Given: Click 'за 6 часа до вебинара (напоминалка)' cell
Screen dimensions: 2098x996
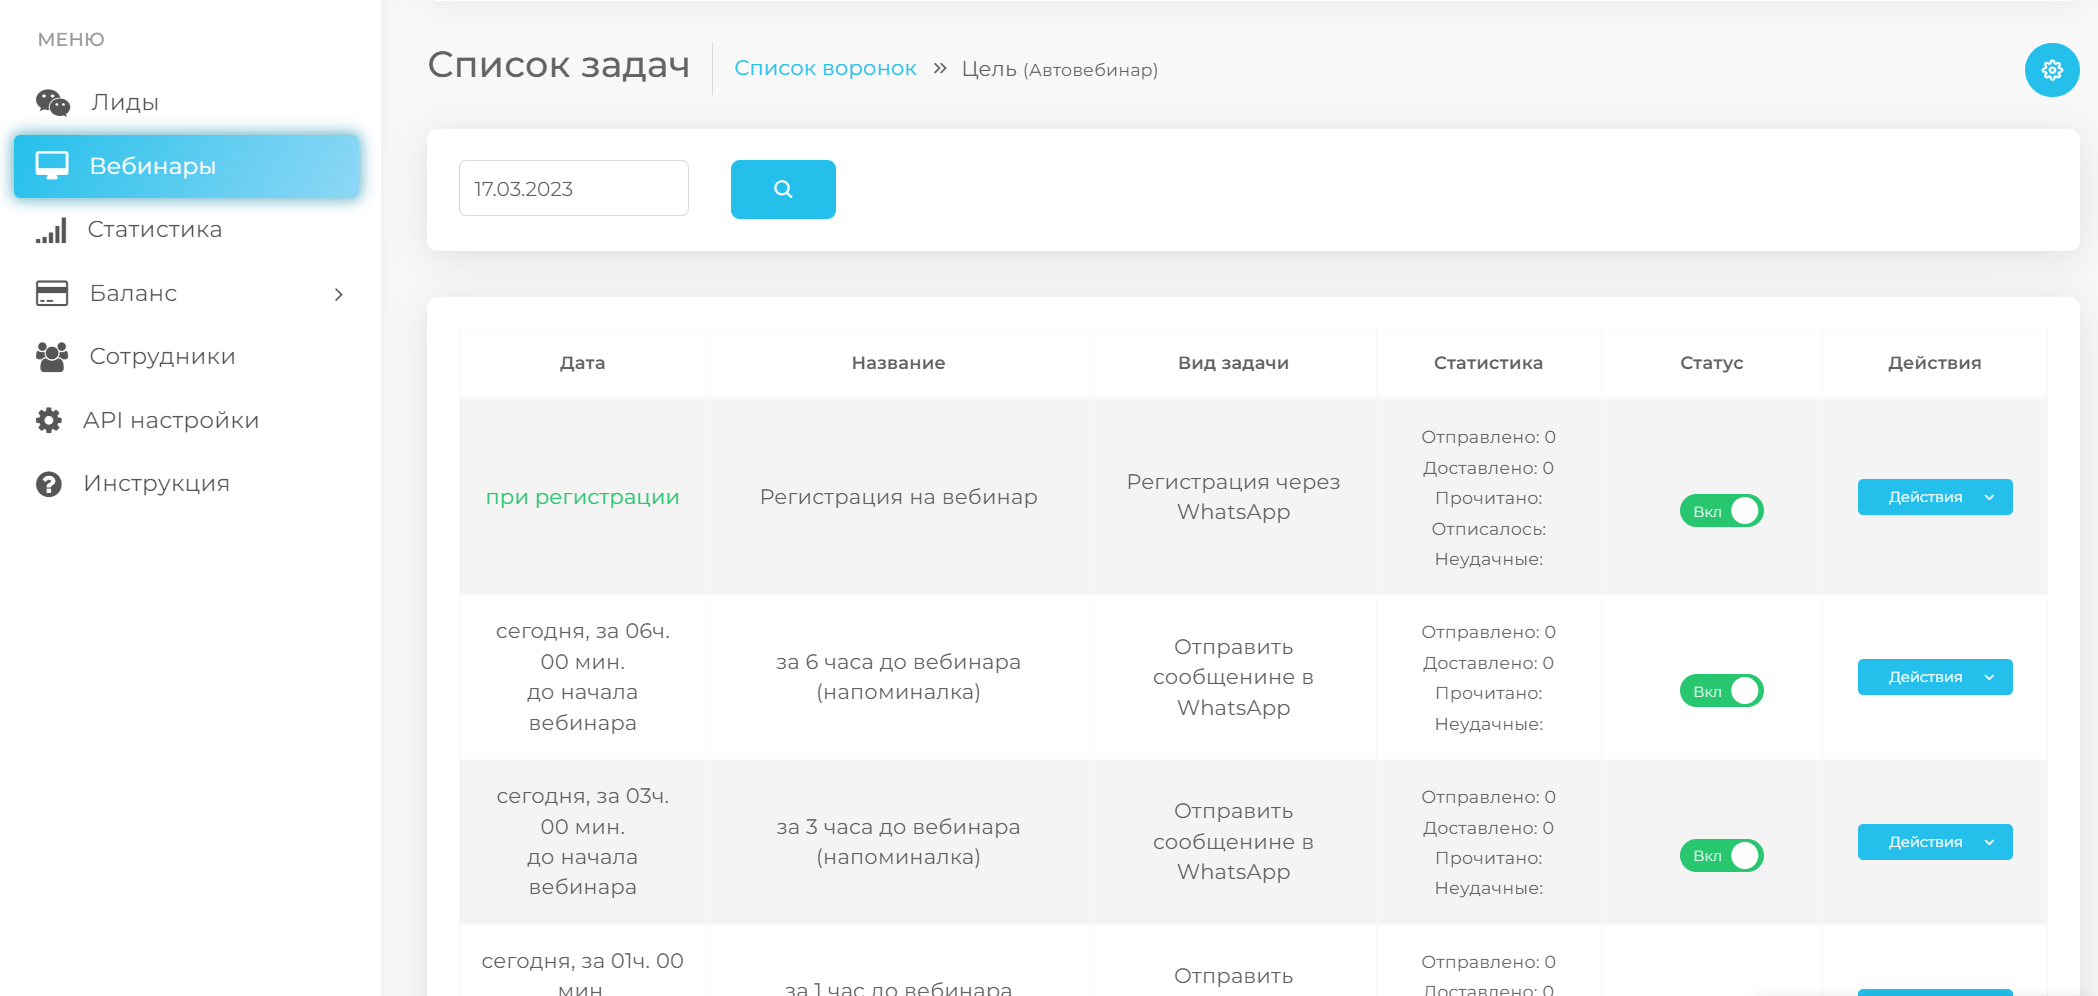Looking at the screenshot, I should [x=898, y=677].
